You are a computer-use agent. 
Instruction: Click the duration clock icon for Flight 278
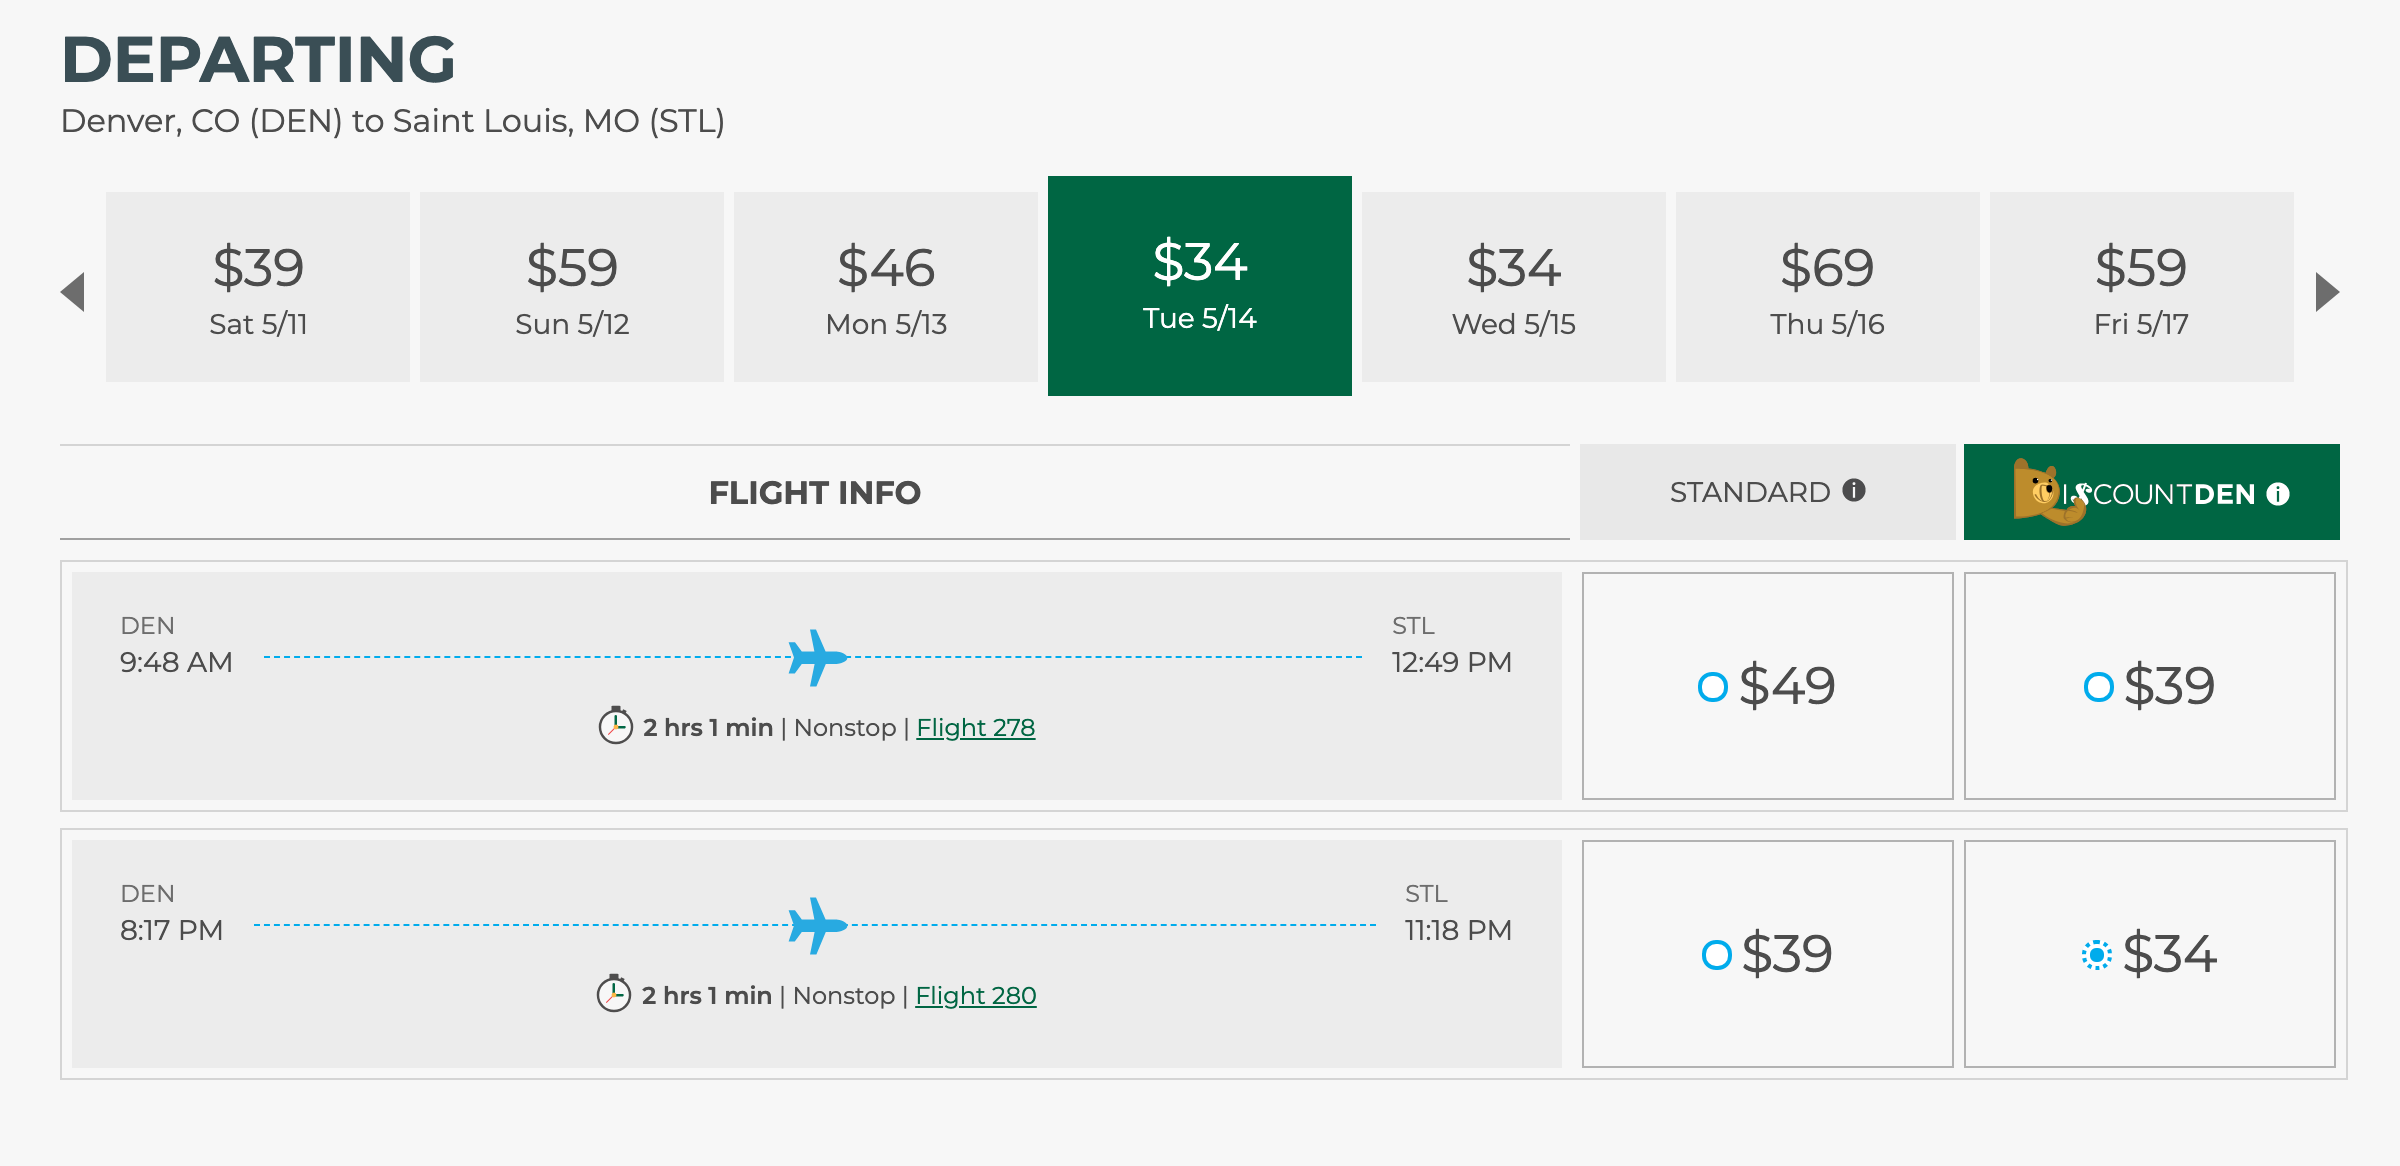pos(615,726)
